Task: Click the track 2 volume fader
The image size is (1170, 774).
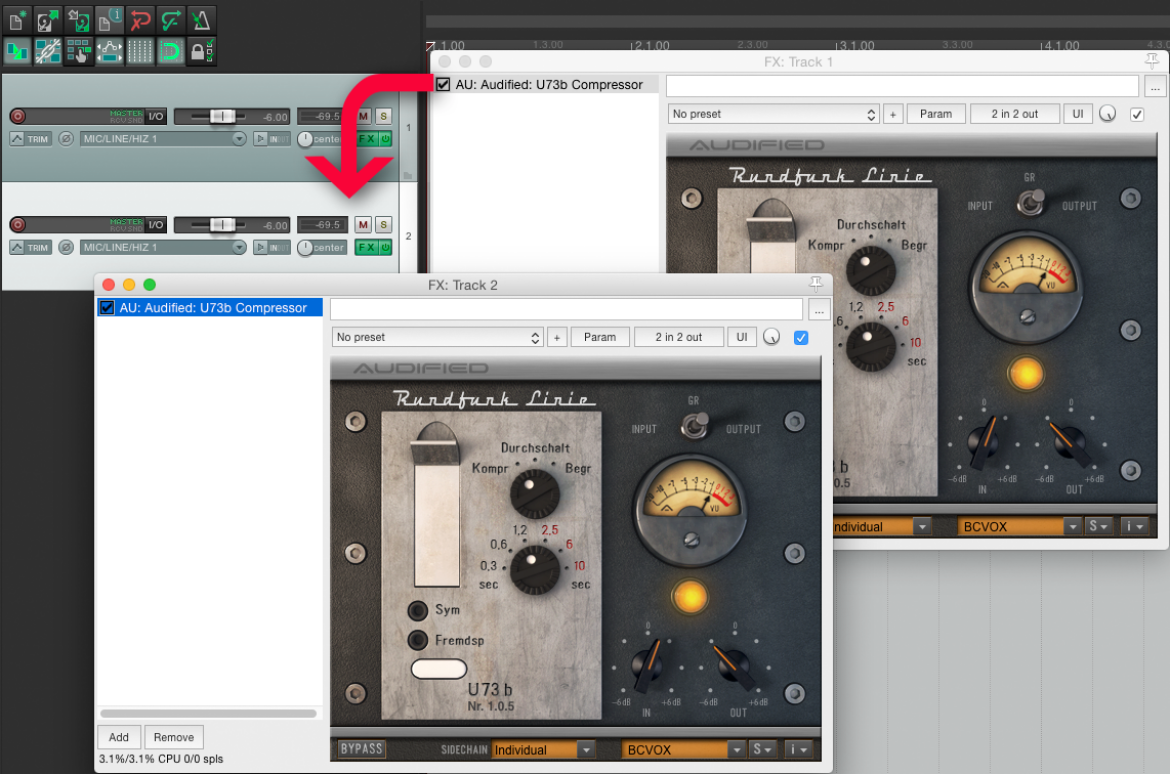Action: click(x=222, y=225)
